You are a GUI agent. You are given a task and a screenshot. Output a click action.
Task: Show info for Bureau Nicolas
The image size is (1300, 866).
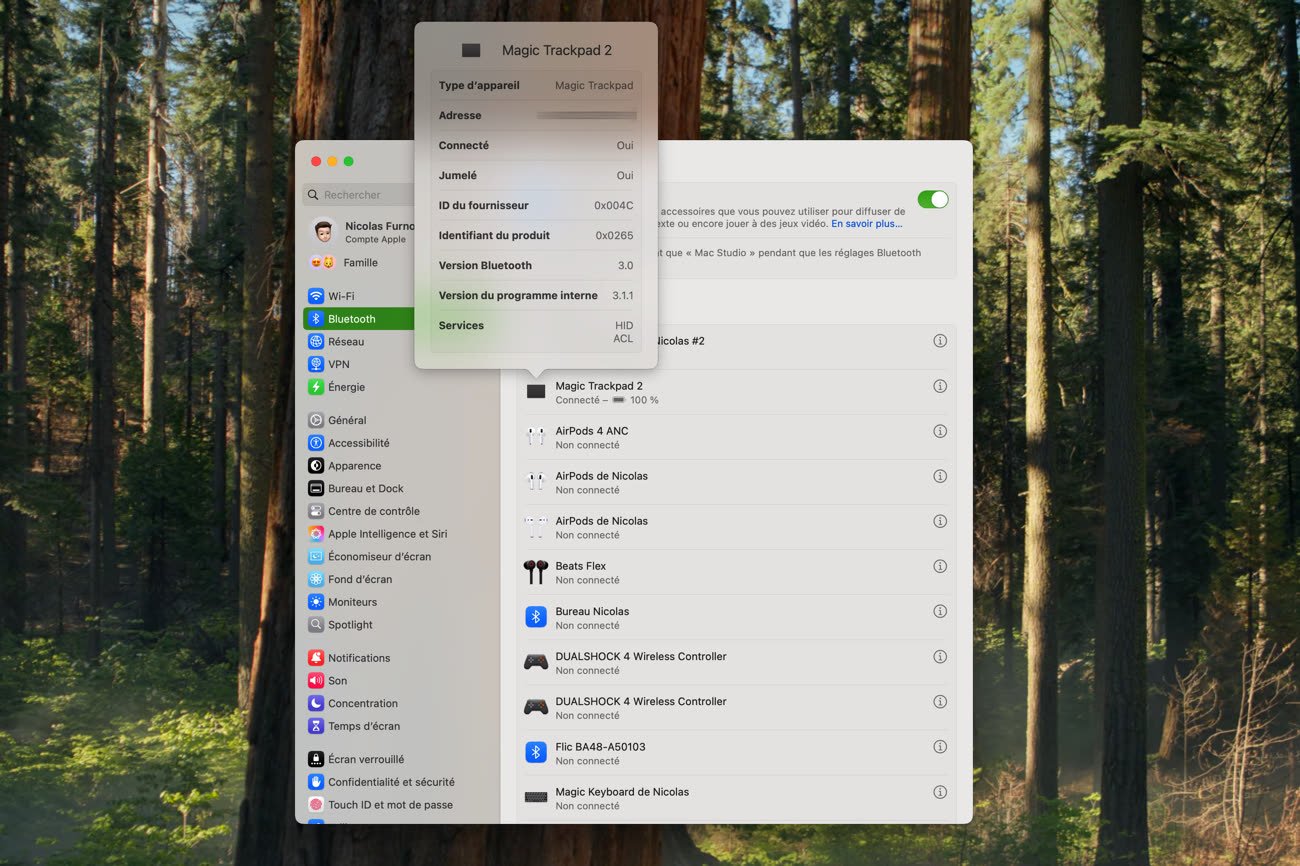click(x=939, y=611)
